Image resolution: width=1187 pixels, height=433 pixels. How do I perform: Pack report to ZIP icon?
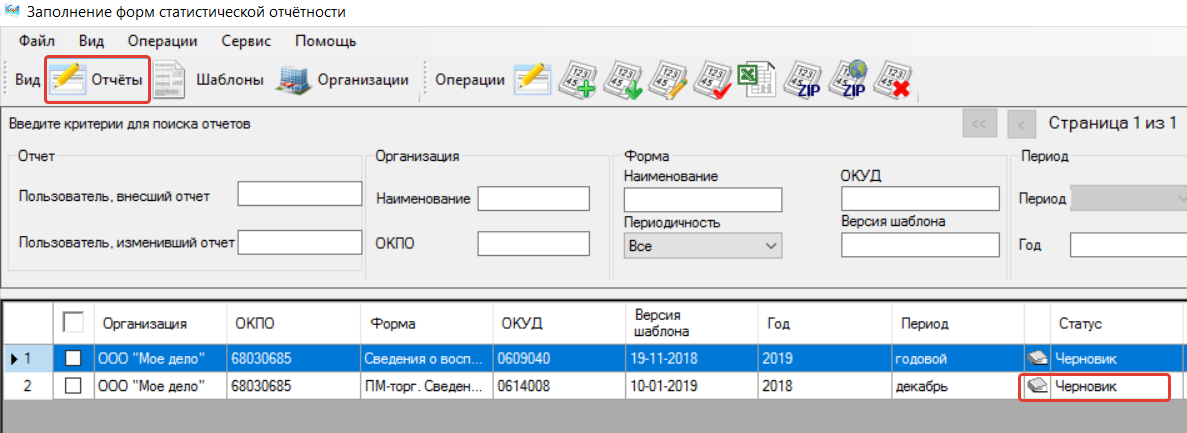click(803, 79)
